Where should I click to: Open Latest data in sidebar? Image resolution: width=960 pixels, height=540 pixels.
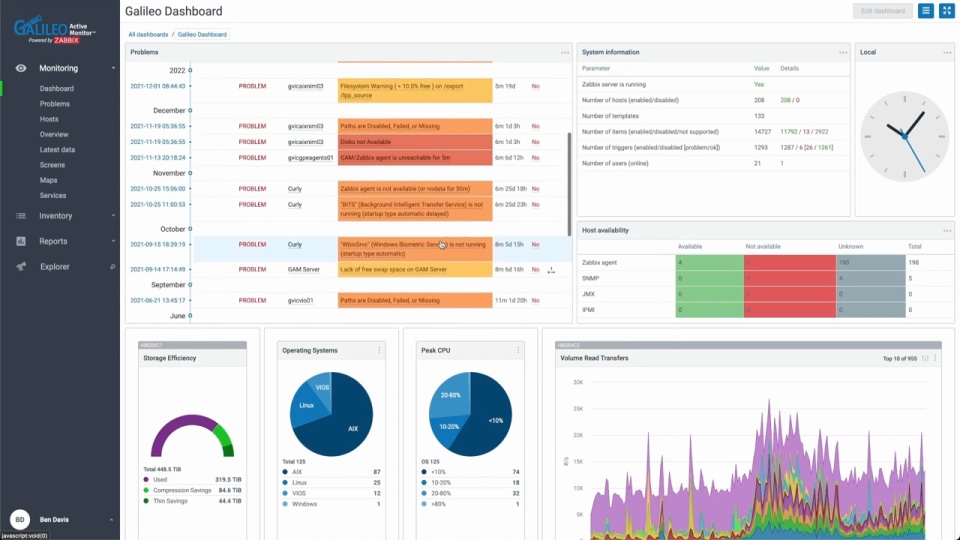(x=57, y=149)
